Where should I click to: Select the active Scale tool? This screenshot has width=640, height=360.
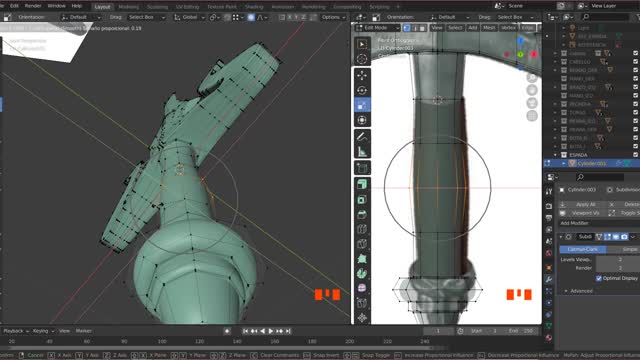point(362,105)
